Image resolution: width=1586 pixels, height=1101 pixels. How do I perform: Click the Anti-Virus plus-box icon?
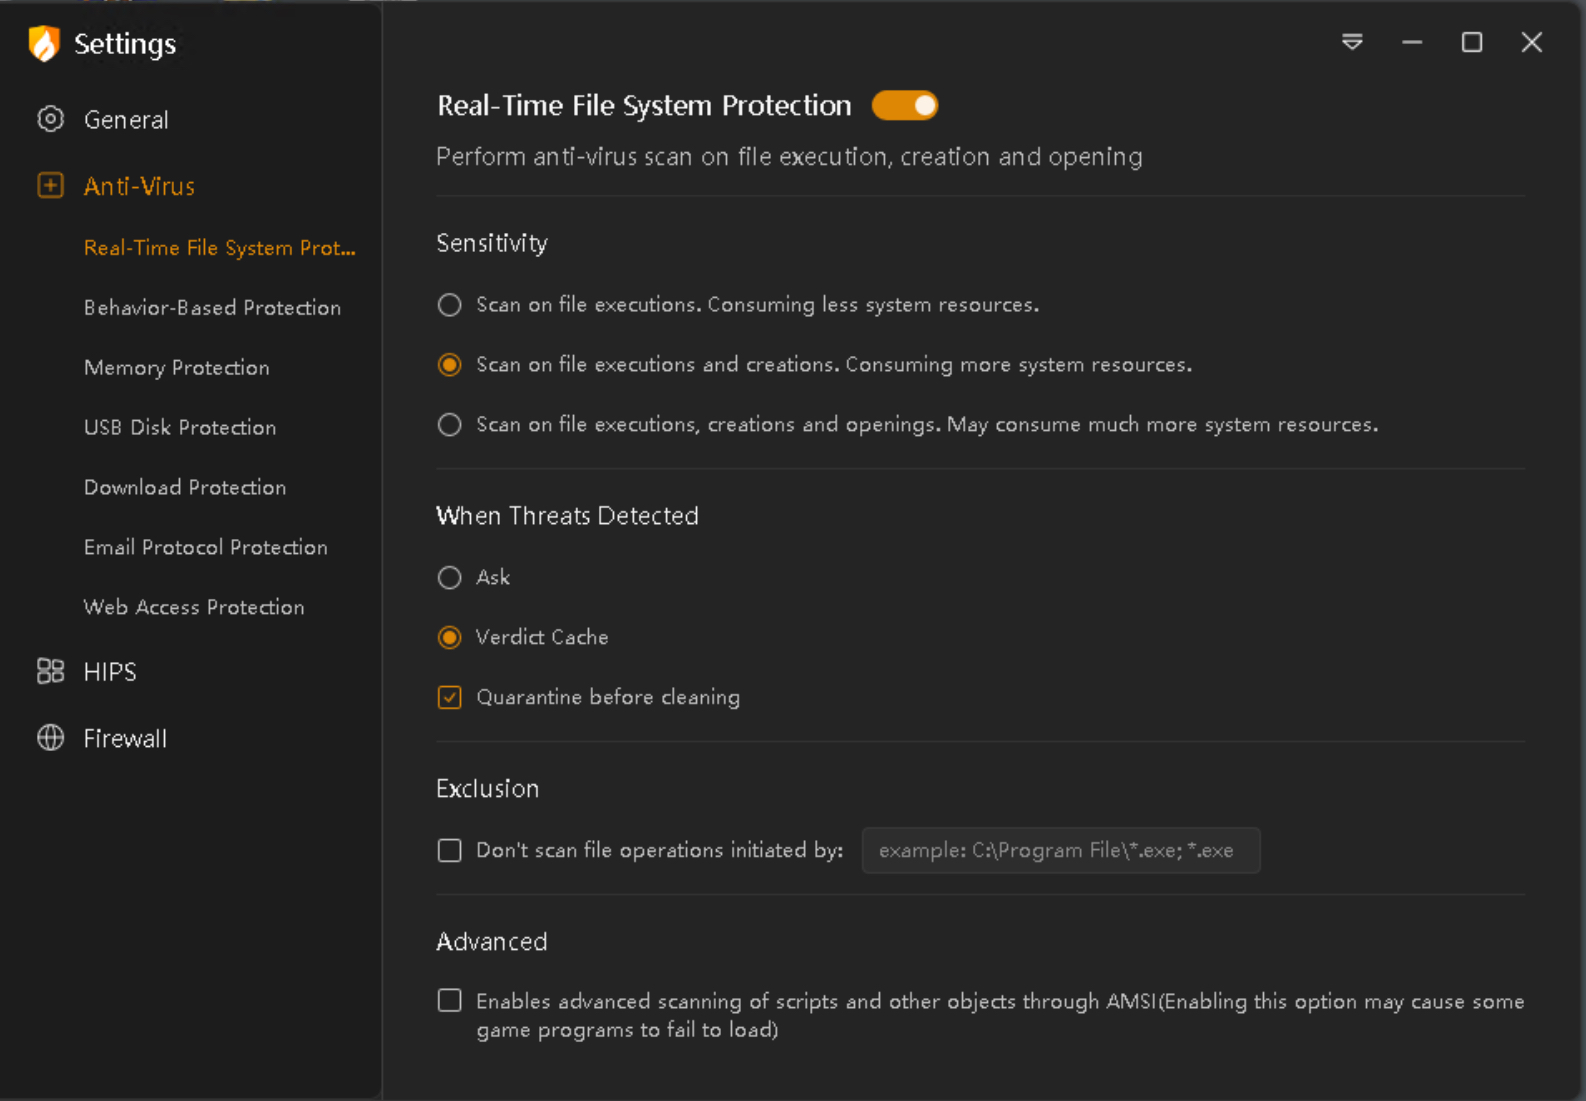click(50, 185)
